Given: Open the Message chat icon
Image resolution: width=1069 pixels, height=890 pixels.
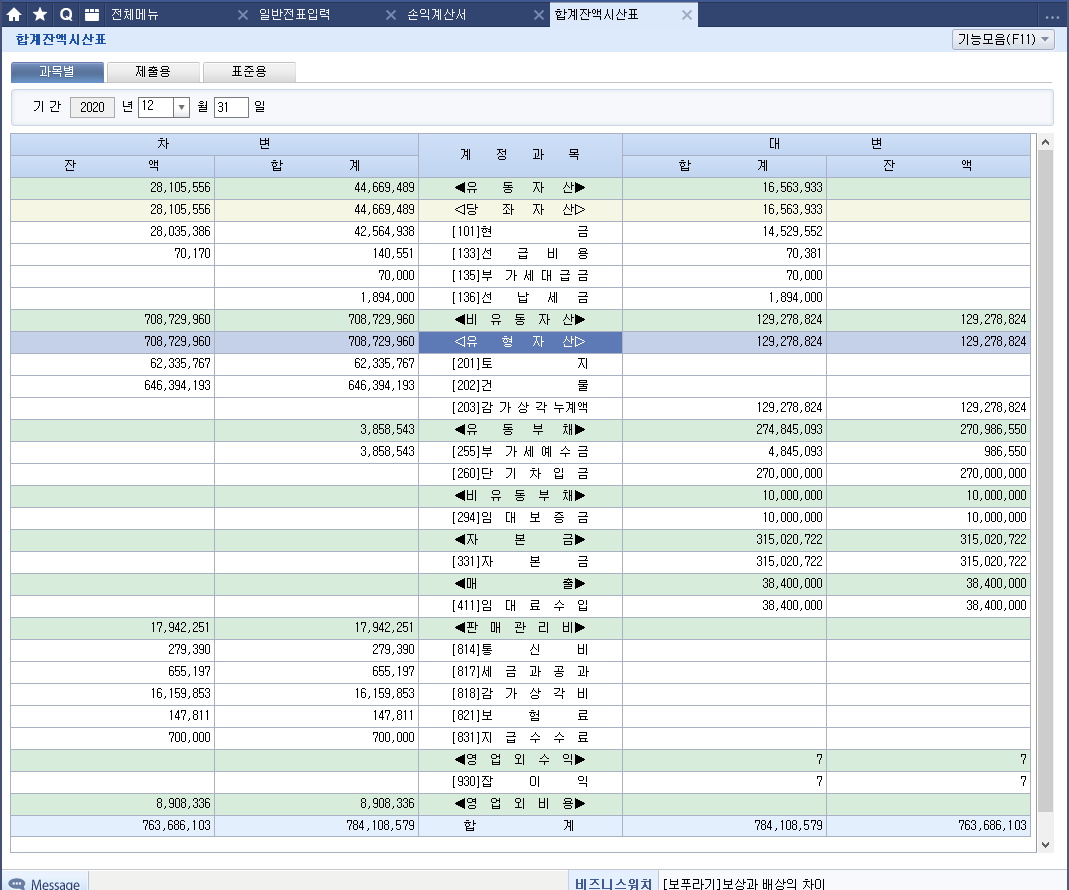Looking at the screenshot, I should pyautogui.click(x=17, y=884).
